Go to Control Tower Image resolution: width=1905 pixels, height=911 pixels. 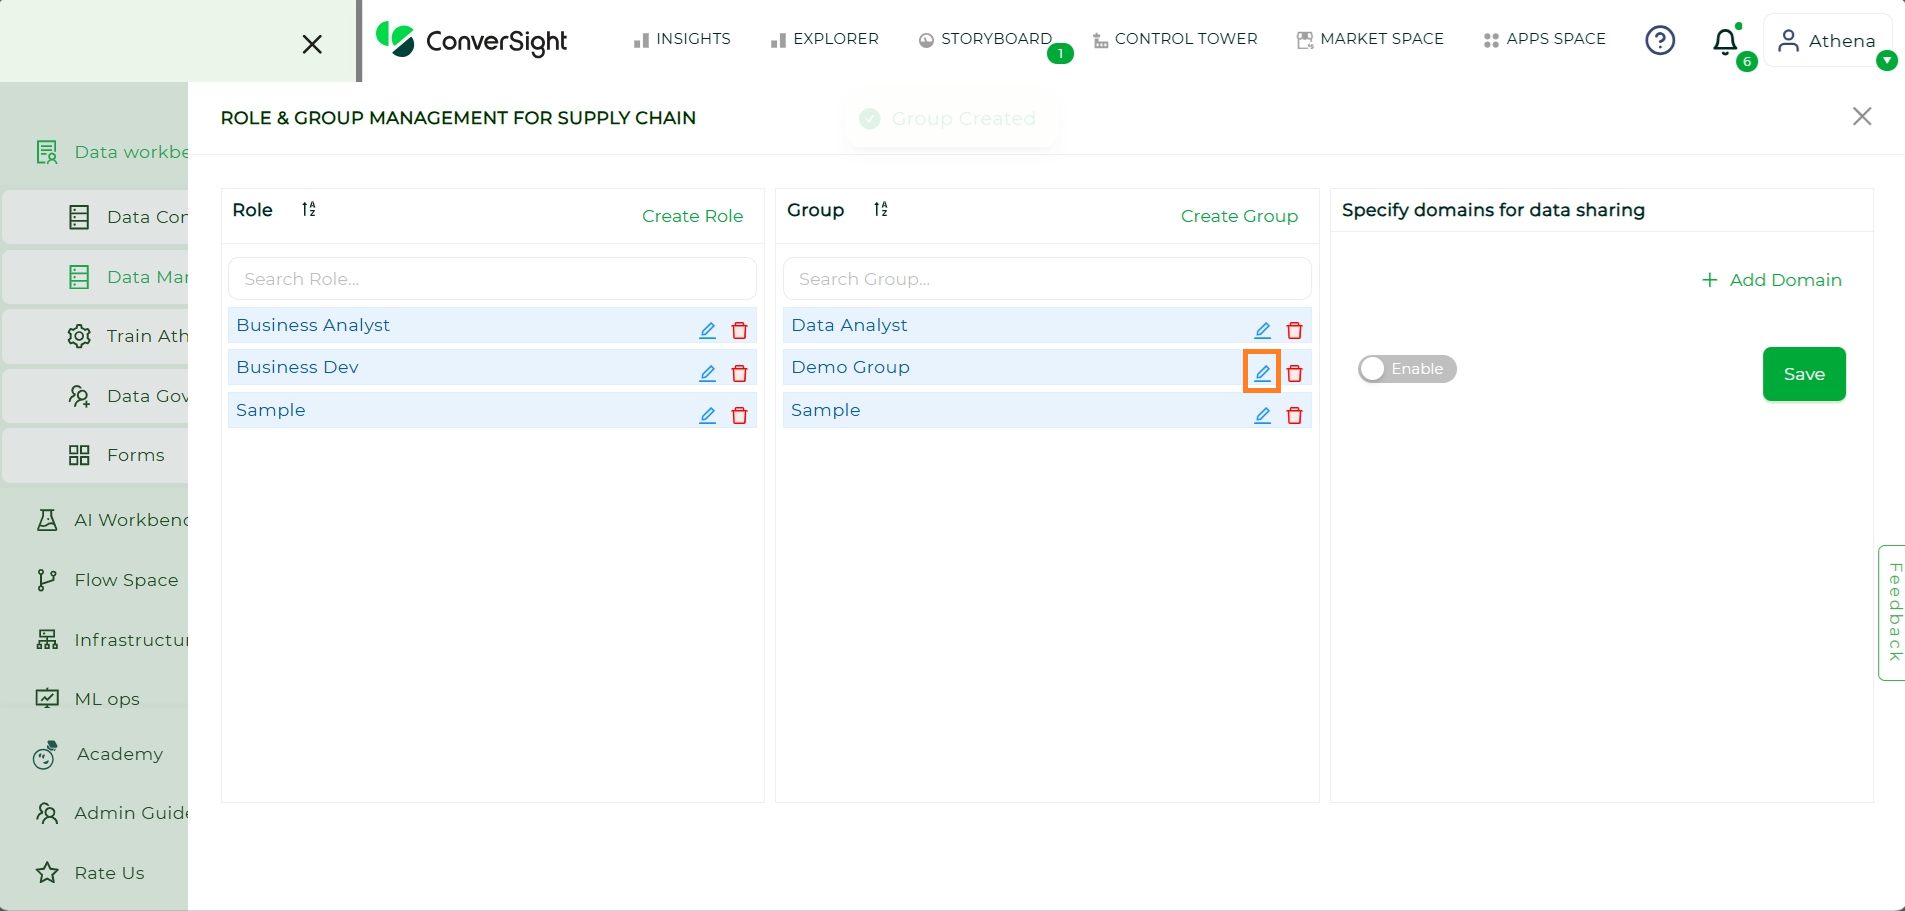1175,39
